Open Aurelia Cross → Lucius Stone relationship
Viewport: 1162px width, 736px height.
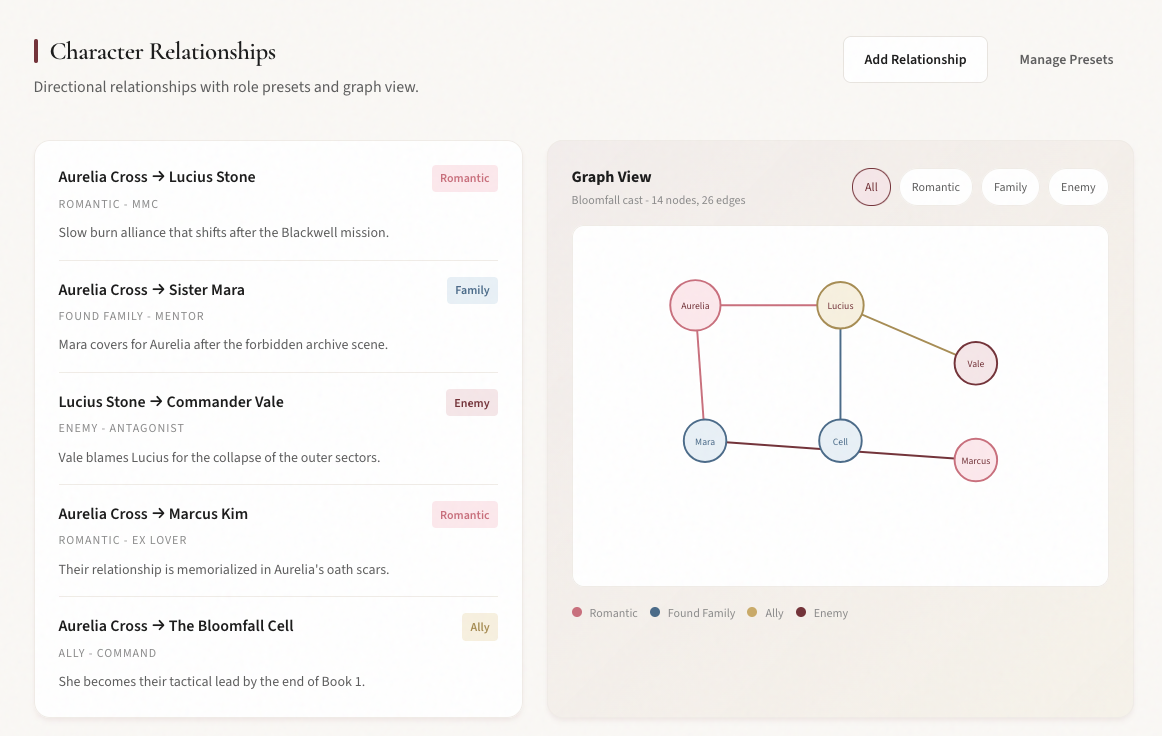[x=157, y=177]
